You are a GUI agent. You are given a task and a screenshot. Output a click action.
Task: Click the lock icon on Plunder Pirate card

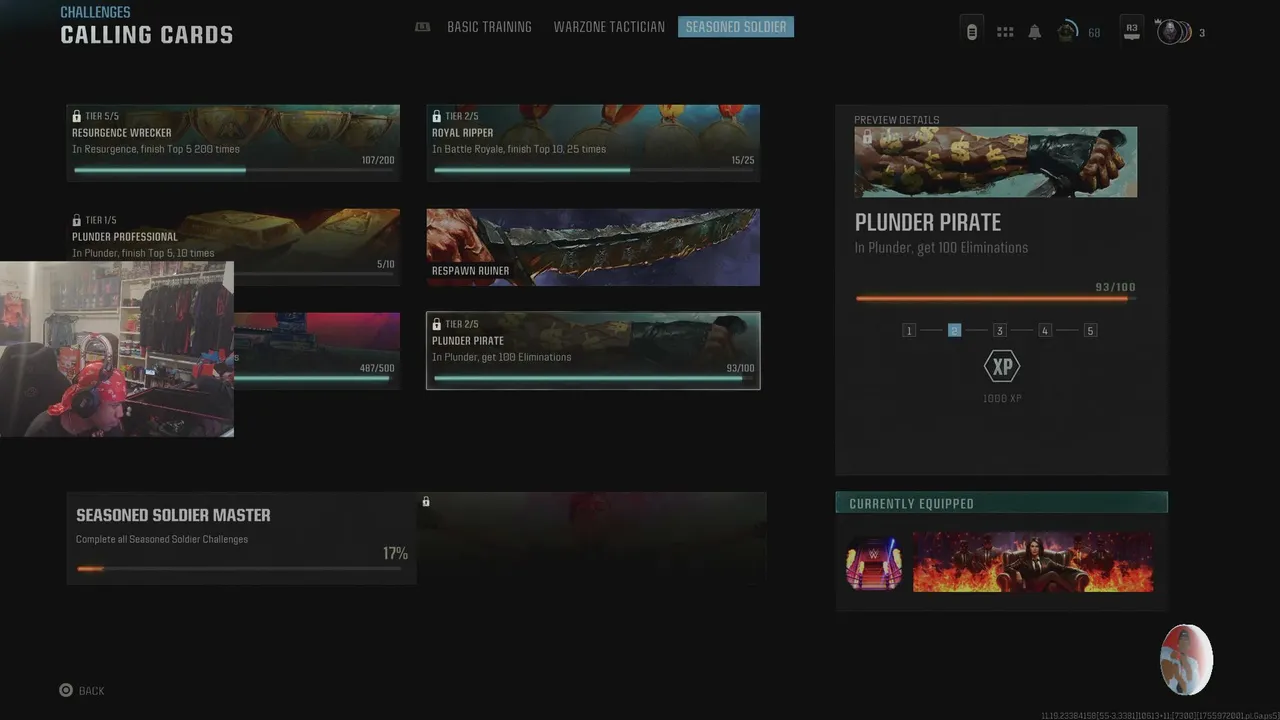(437, 324)
